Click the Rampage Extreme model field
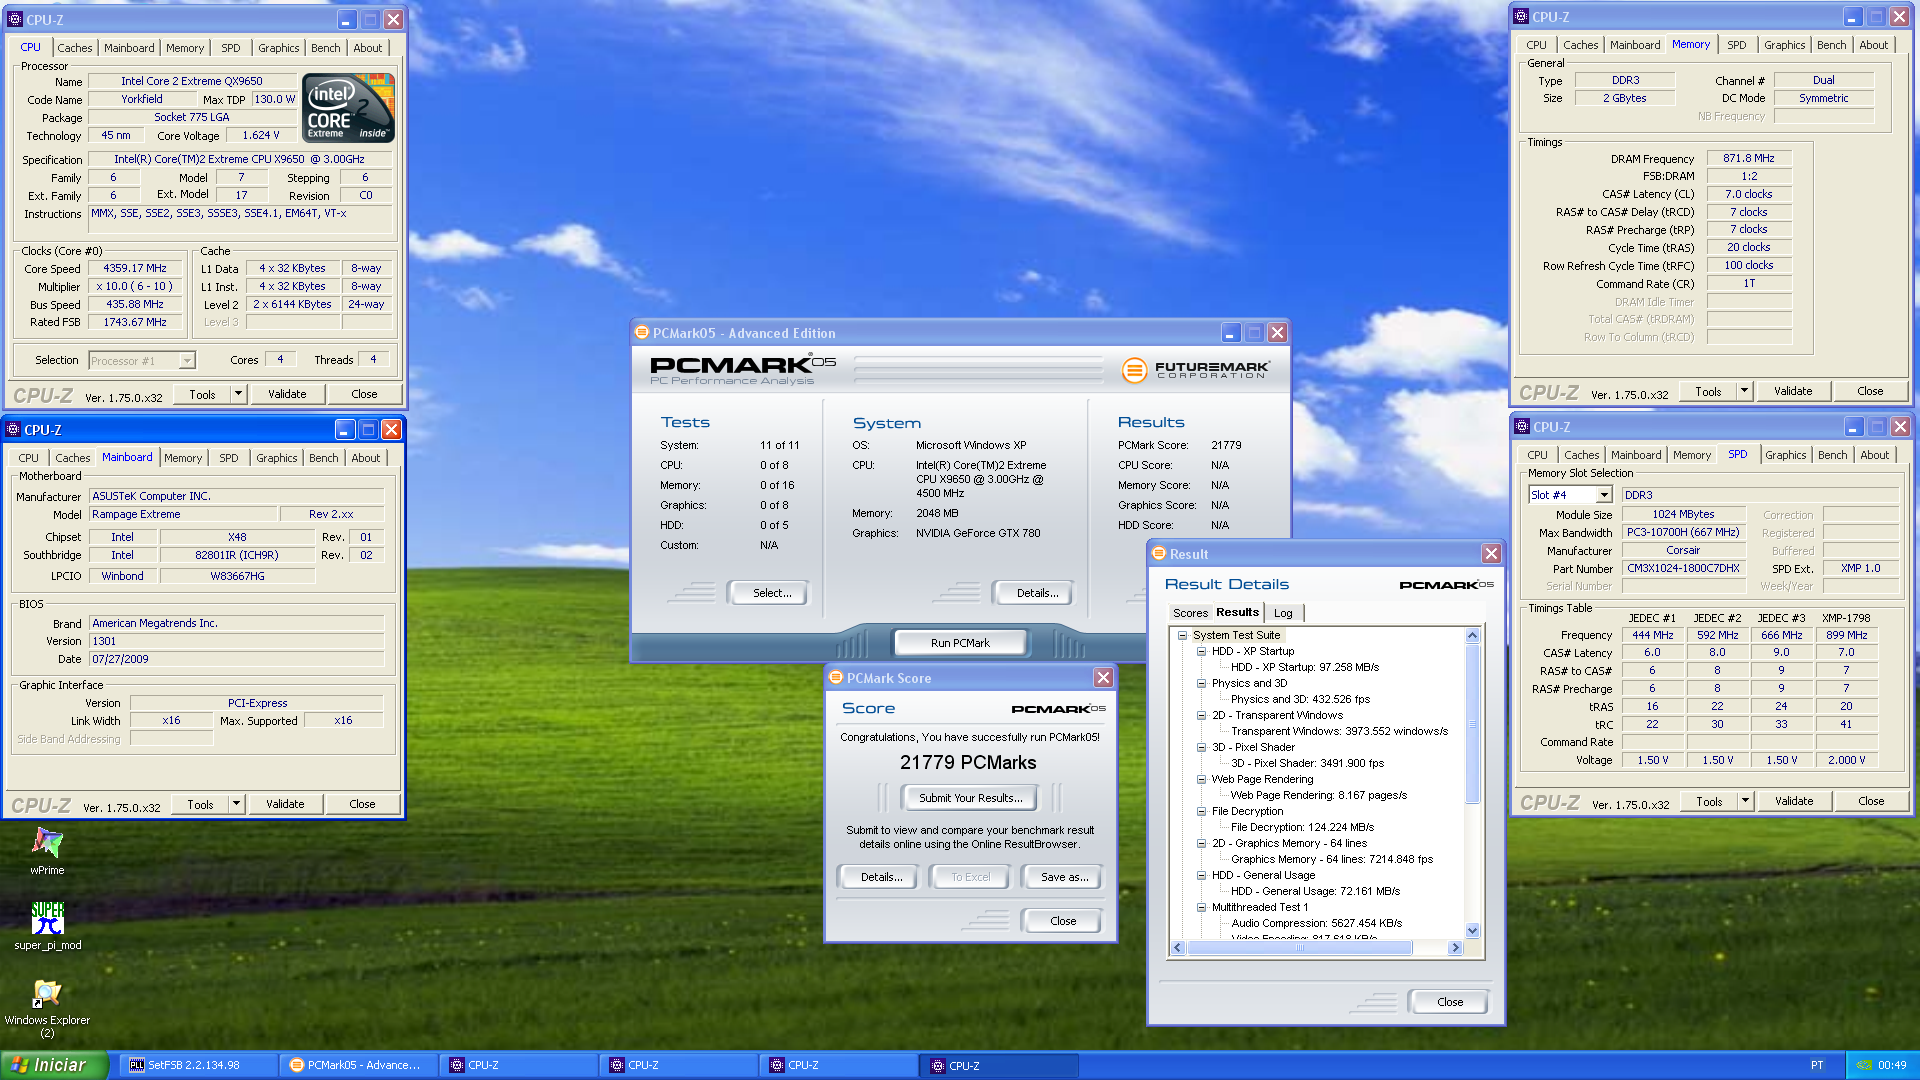 coord(183,514)
